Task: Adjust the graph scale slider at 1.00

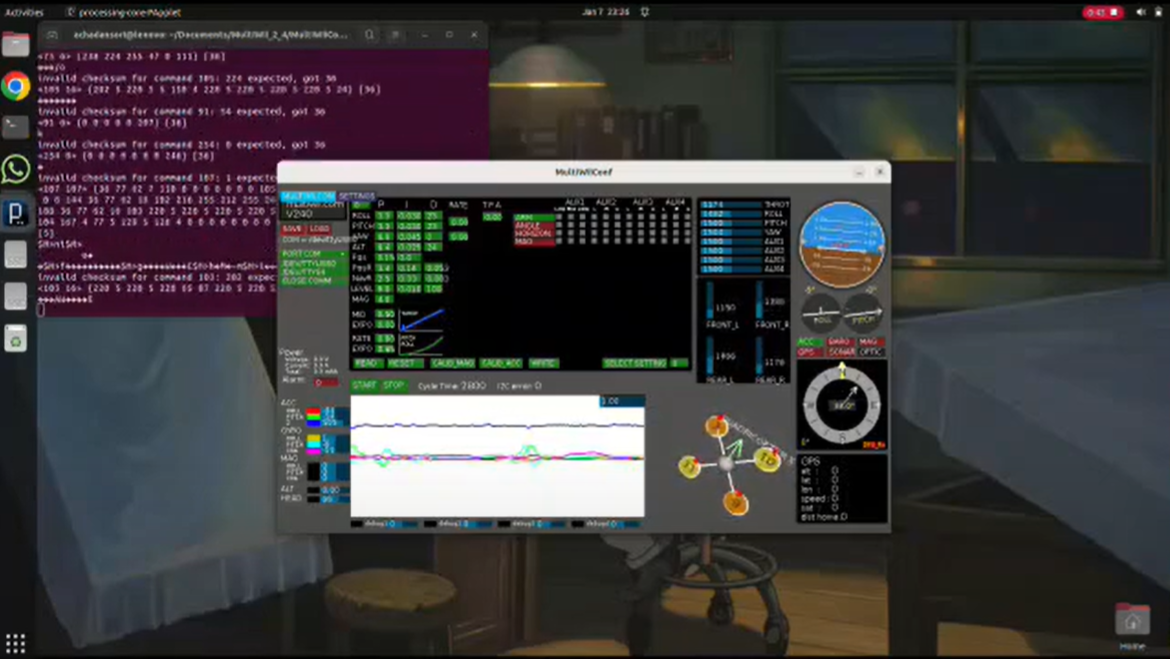Action: pyautogui.click(x=621, y=401)
